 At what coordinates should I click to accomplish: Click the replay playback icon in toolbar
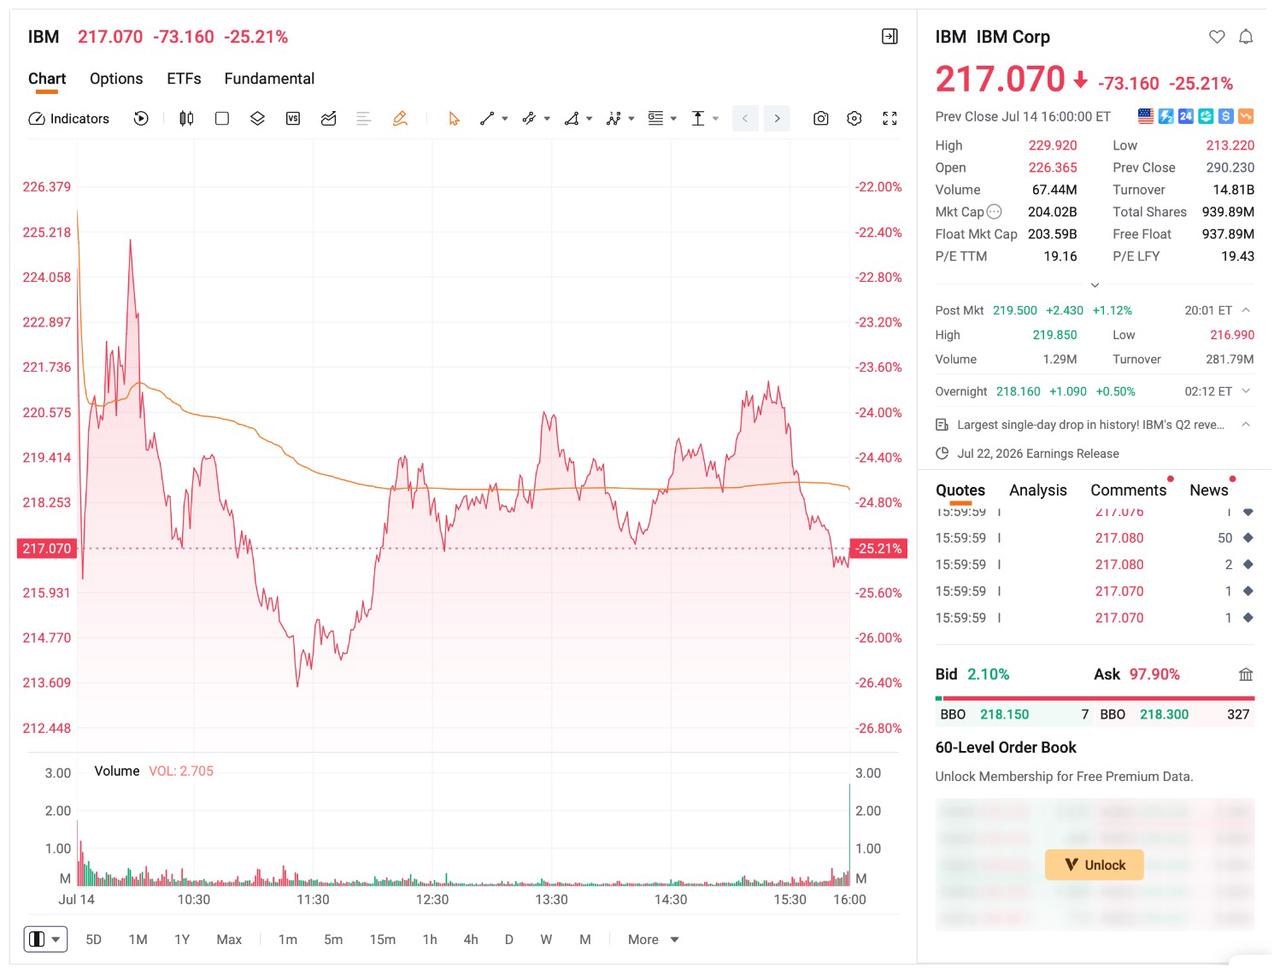click(x=141, y=118)
